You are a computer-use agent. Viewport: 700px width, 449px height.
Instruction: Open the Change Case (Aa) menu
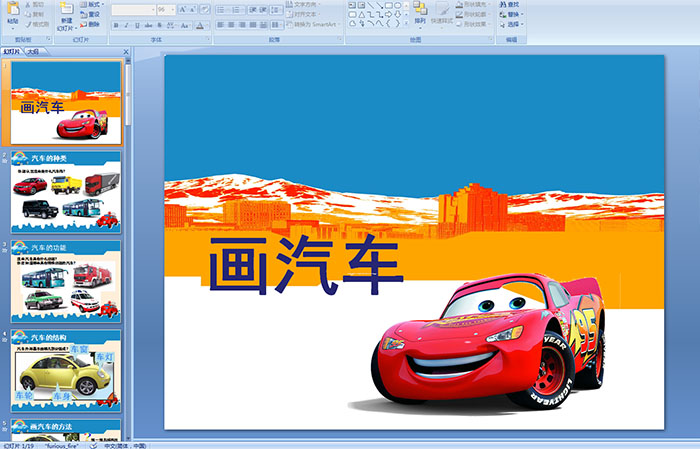point(185,25)
